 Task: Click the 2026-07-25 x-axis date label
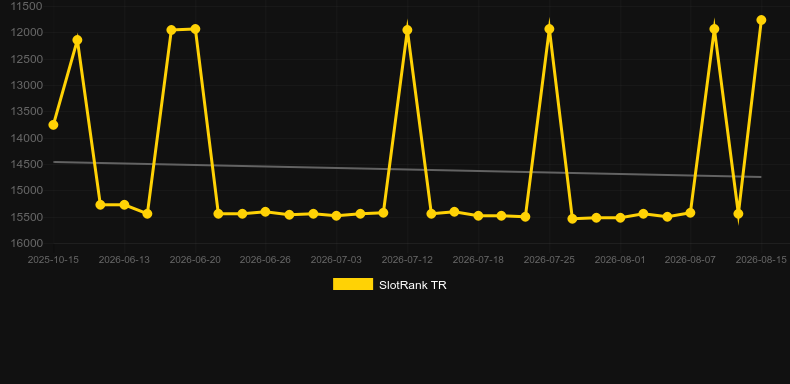[549, 260]
